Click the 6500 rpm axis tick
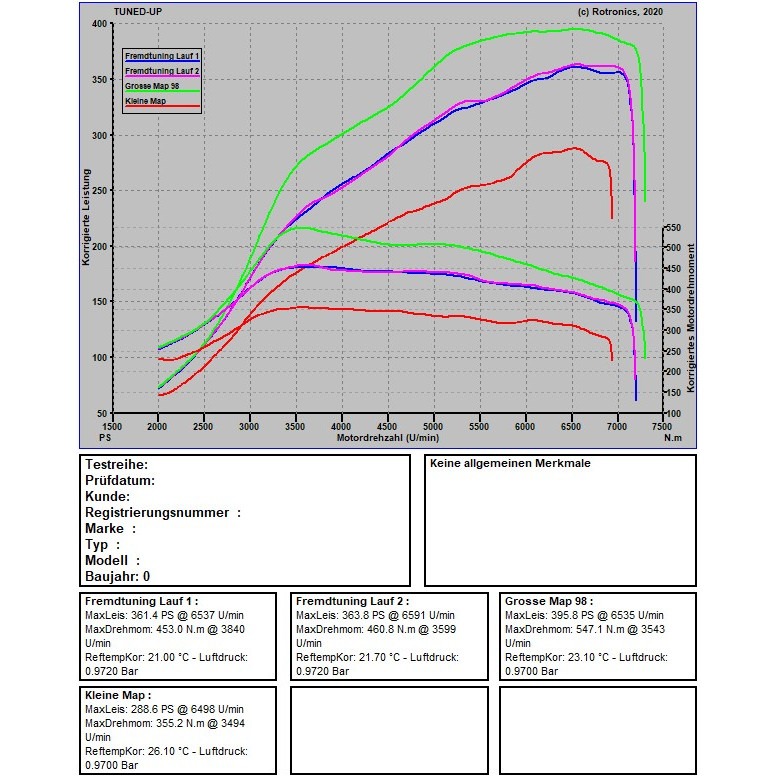This screenshot has width=777, height=777. 571,426
